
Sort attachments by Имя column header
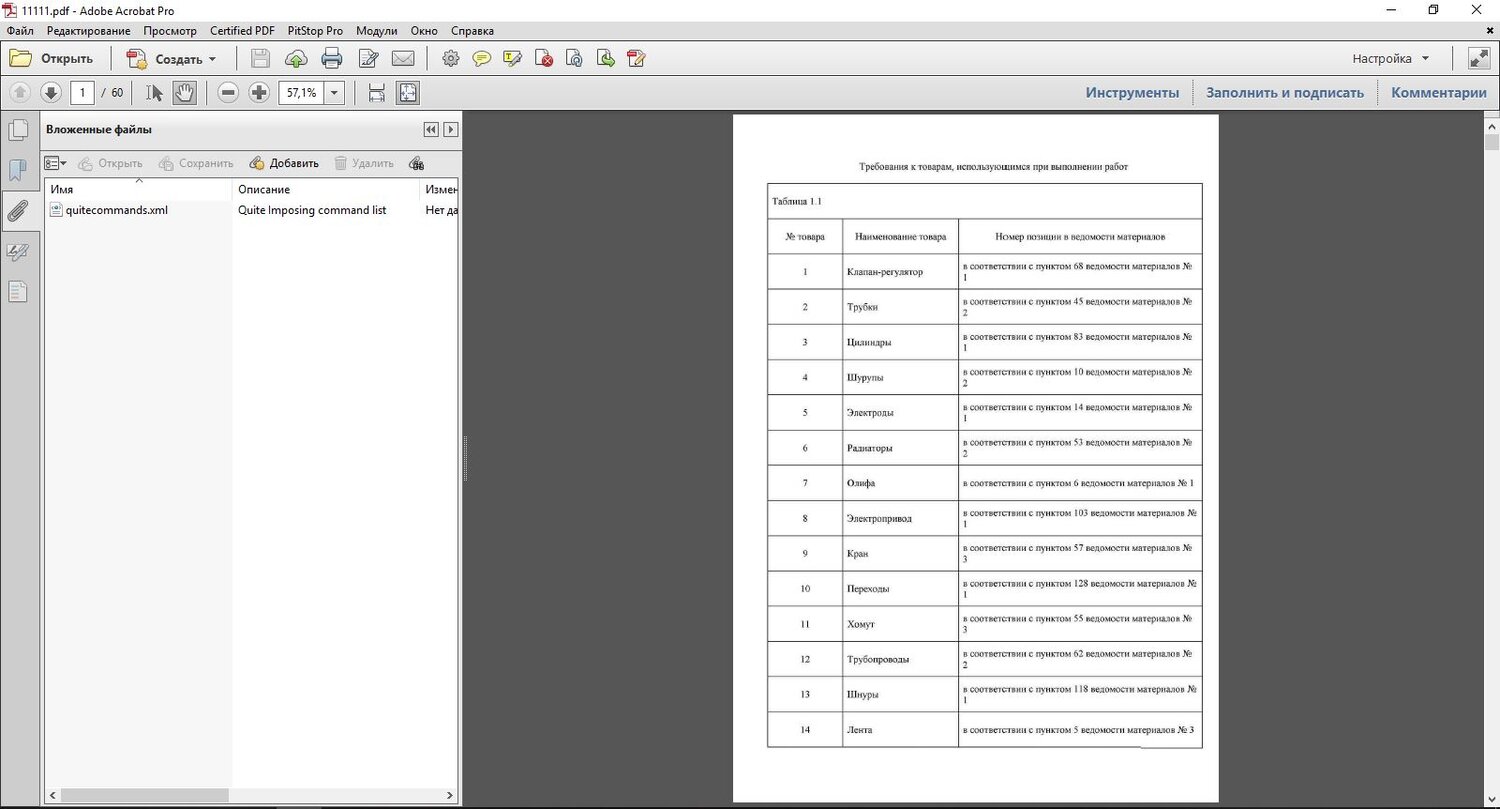139,189
